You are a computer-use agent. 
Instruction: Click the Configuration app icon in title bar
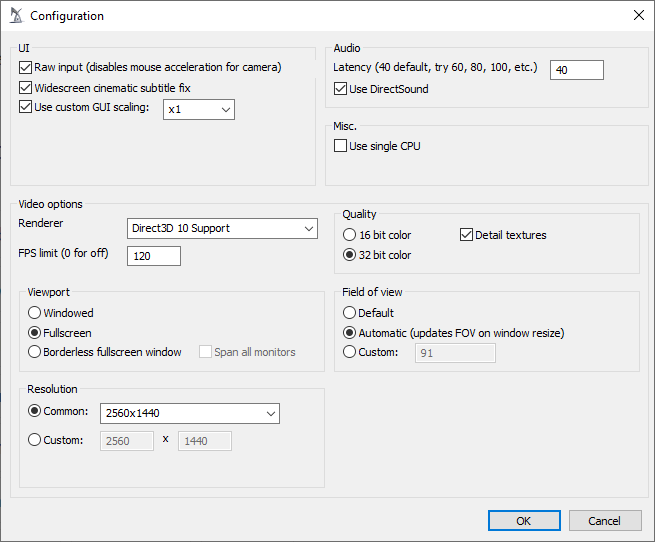(x=16, y=15)
